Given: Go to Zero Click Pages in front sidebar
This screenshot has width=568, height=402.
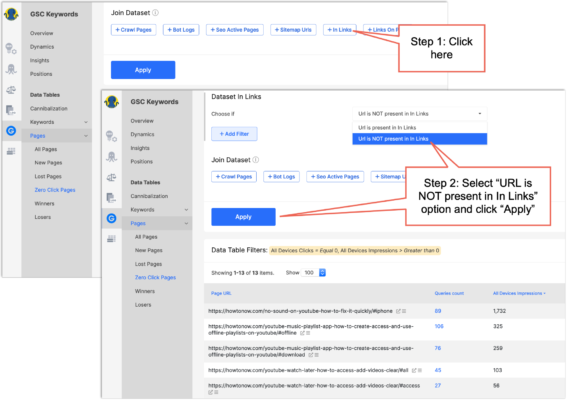Looking at the screenshot, I should coord(155,277).
